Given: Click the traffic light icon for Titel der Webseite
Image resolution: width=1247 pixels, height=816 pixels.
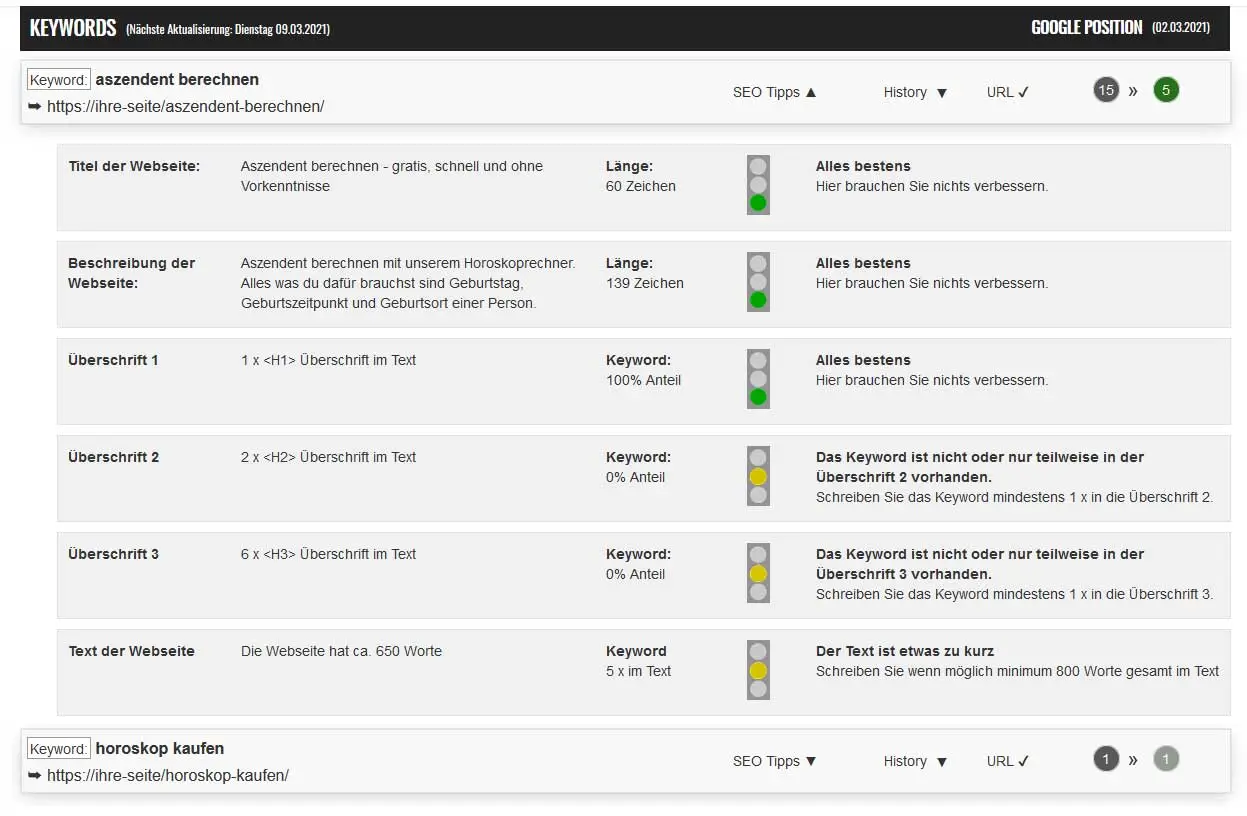Looking at the screenshot, I should (758, 185).
